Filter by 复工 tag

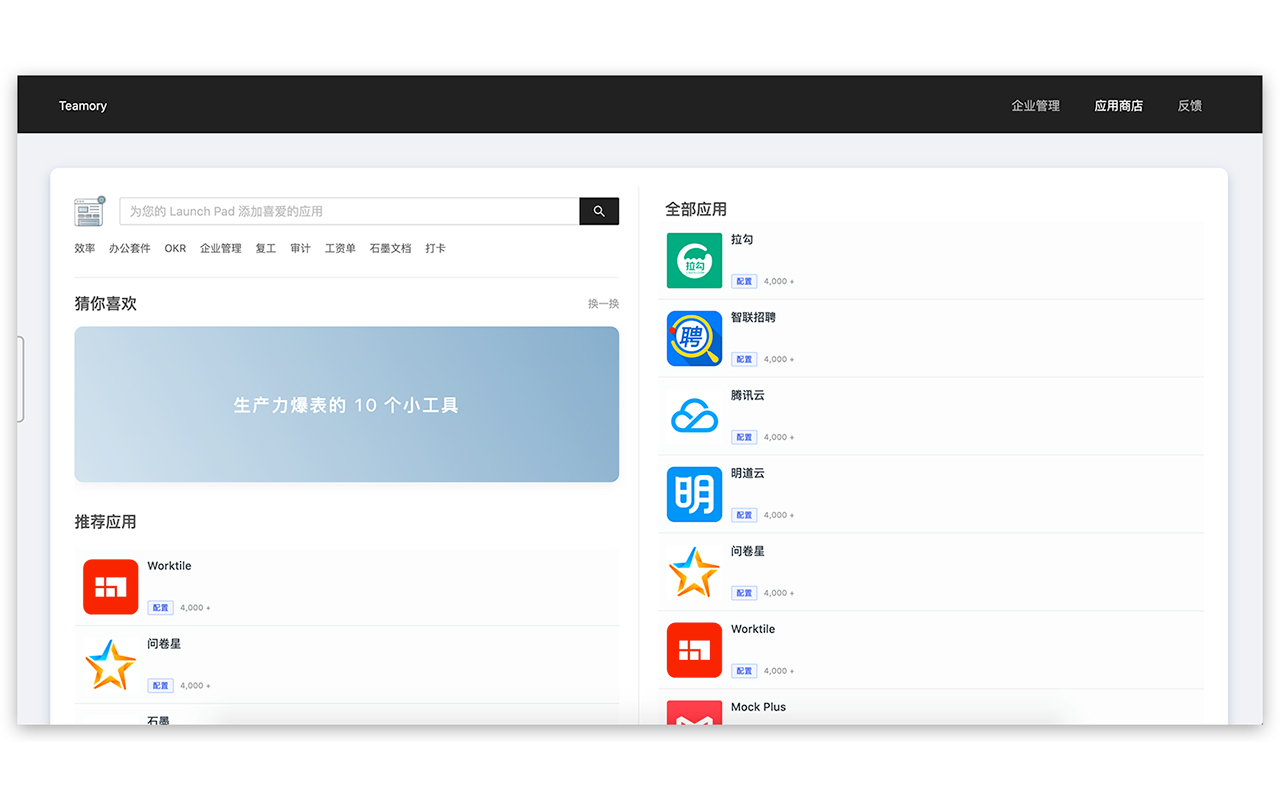266,248
